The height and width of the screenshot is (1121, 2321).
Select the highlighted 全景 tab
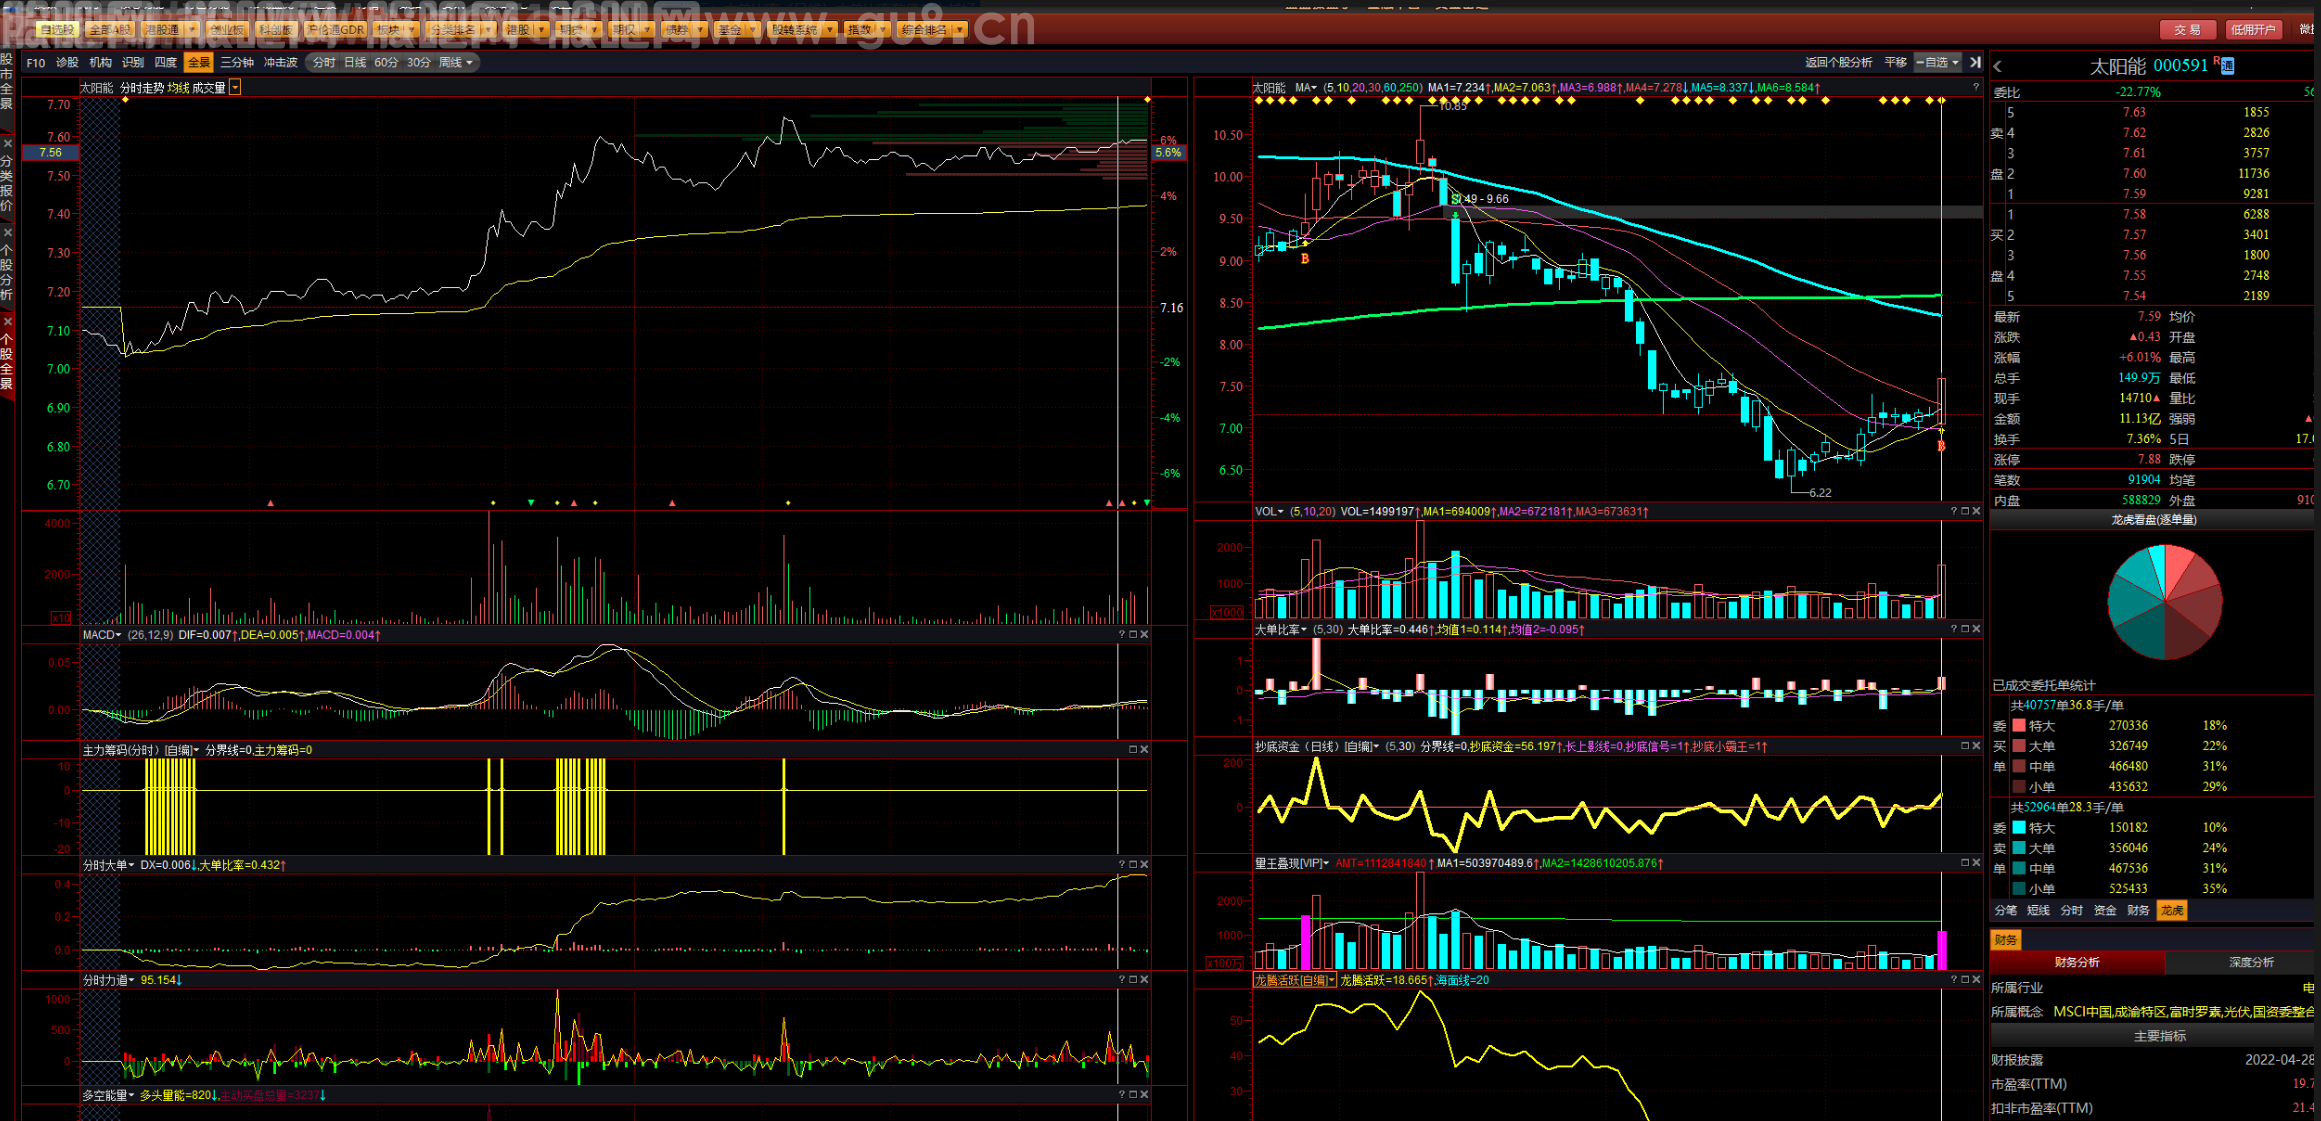[199, 63]
